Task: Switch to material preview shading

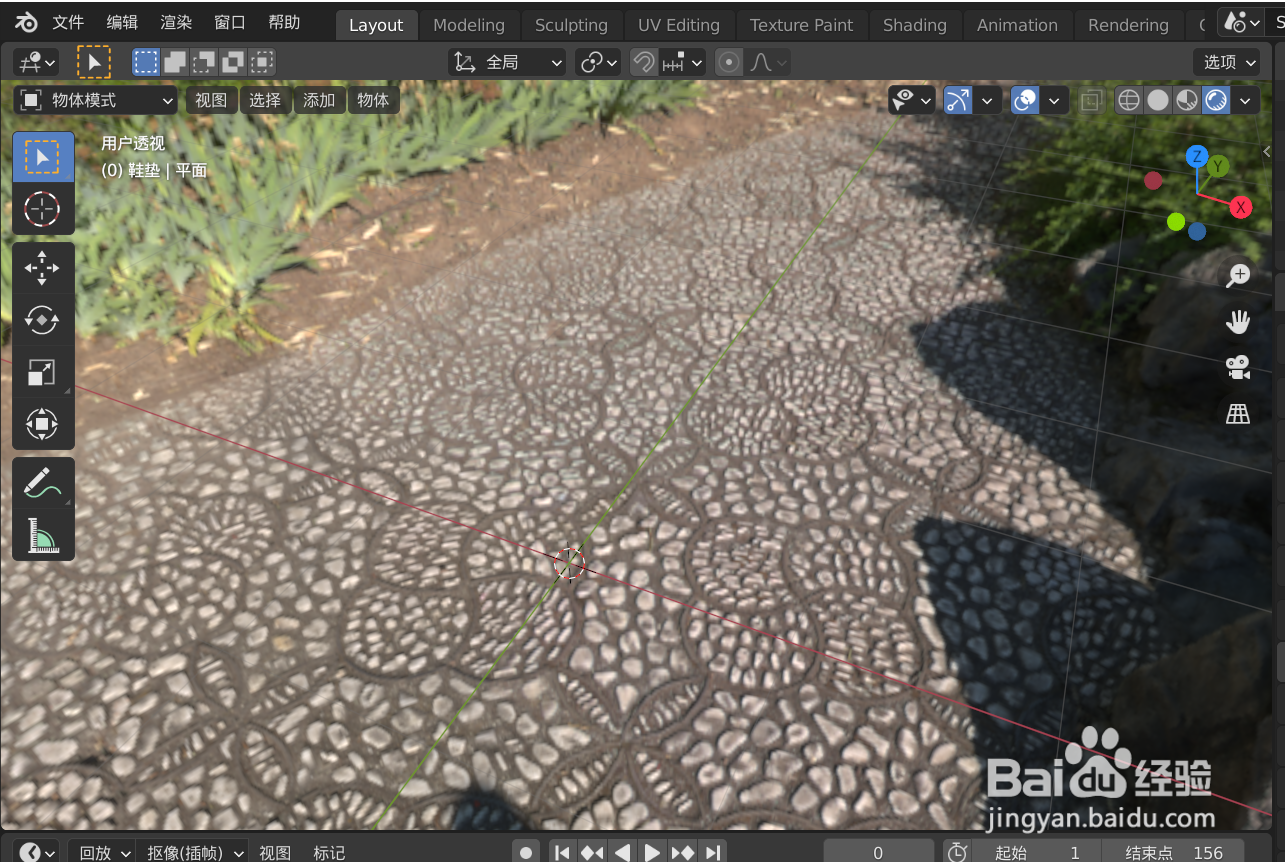Action: [x=1187, y=100]
